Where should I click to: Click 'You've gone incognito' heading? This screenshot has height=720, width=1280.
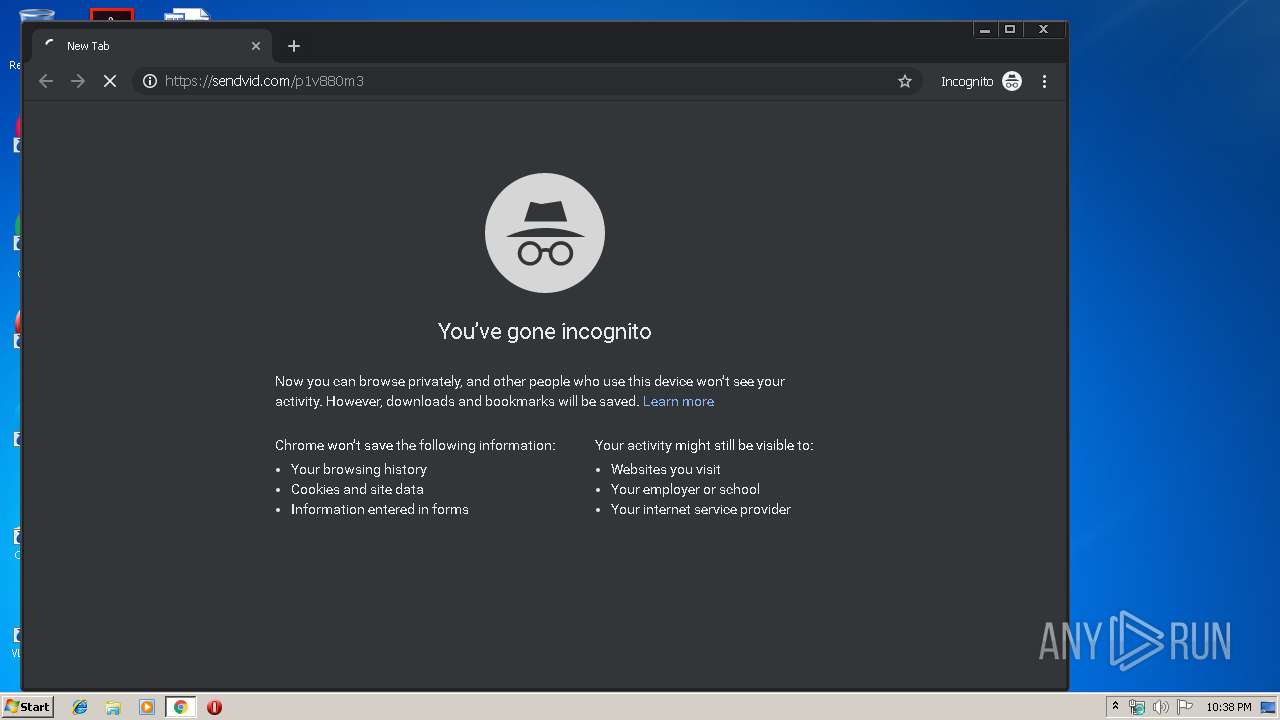(x=545, y=331)
